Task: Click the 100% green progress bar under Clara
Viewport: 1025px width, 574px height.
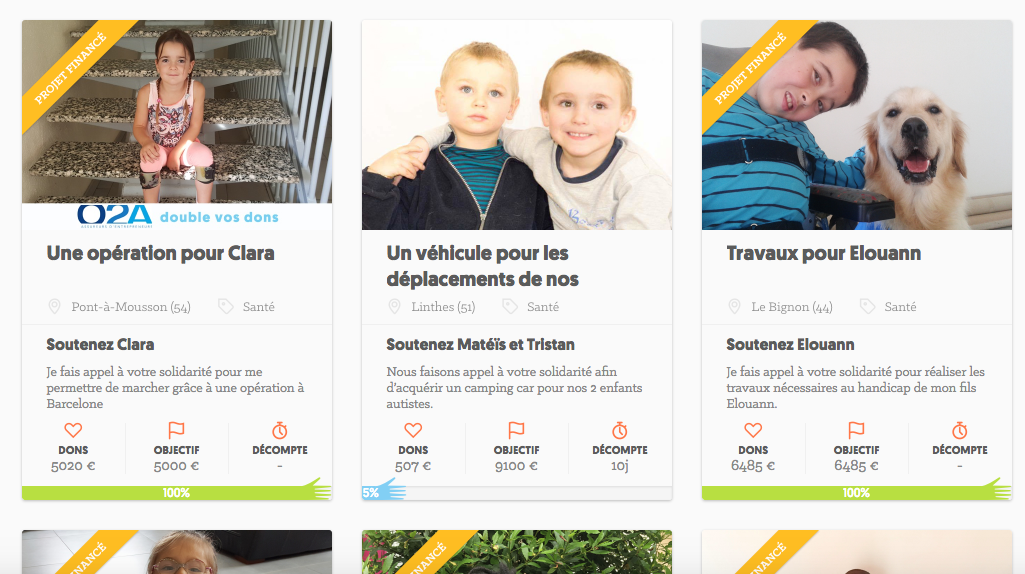Action: (177, 493)
